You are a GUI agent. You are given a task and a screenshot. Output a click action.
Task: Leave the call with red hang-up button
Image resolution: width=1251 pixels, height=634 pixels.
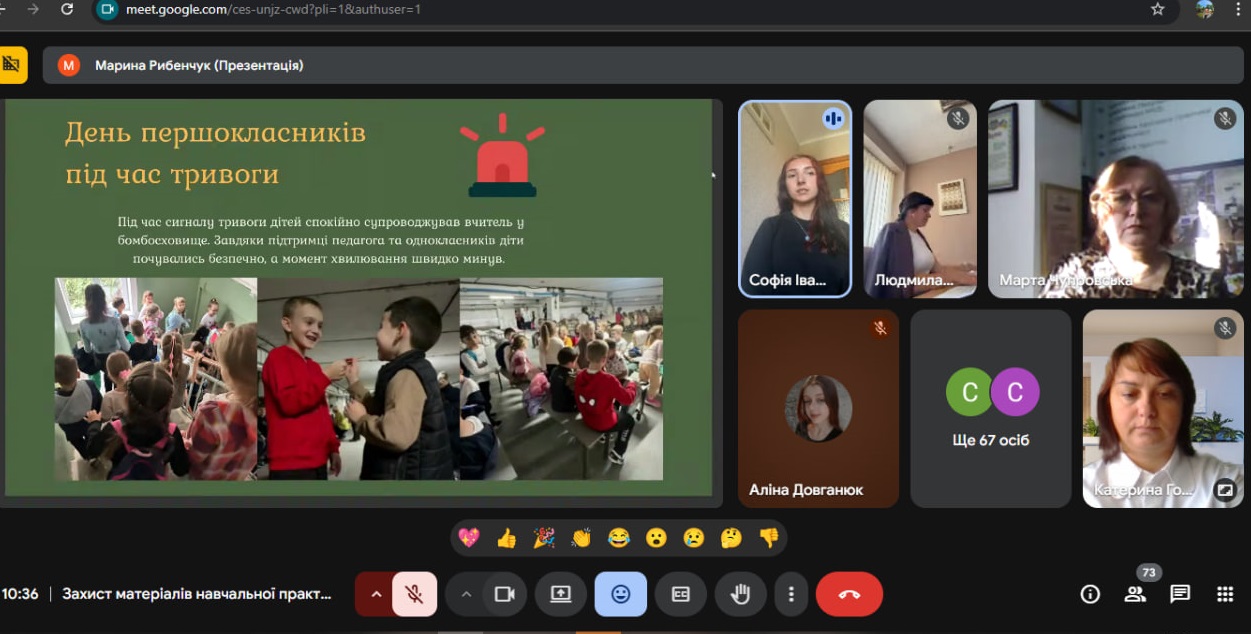tap(849, 594)
